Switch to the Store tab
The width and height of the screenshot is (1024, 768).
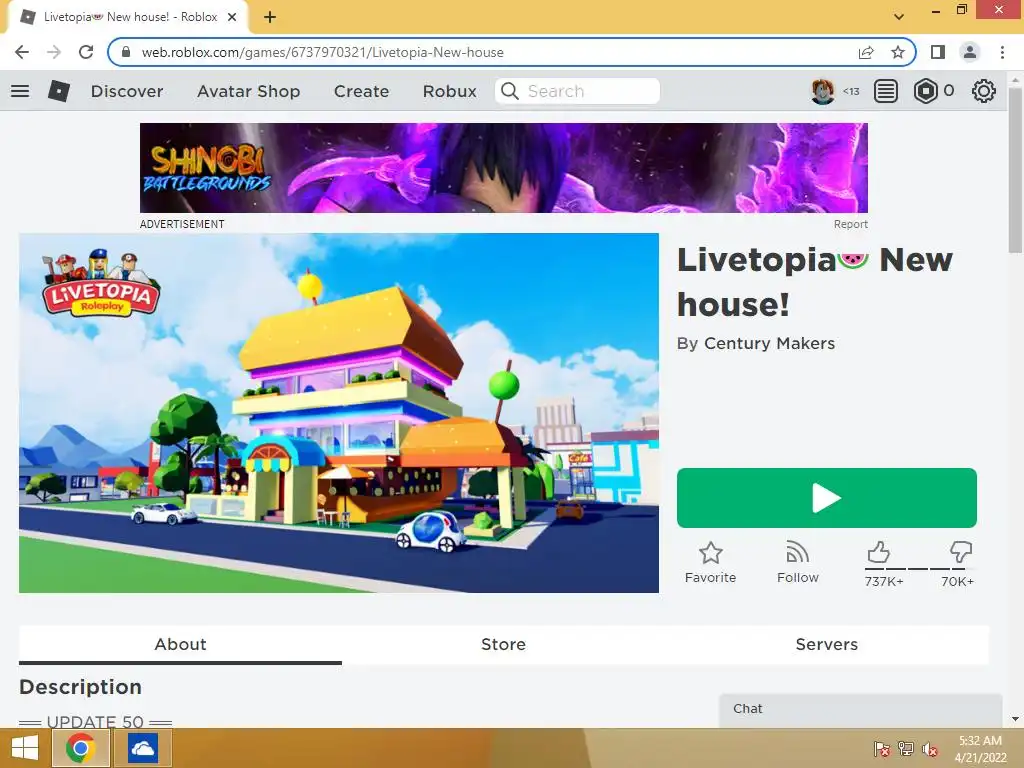click(x=503, y=644)
